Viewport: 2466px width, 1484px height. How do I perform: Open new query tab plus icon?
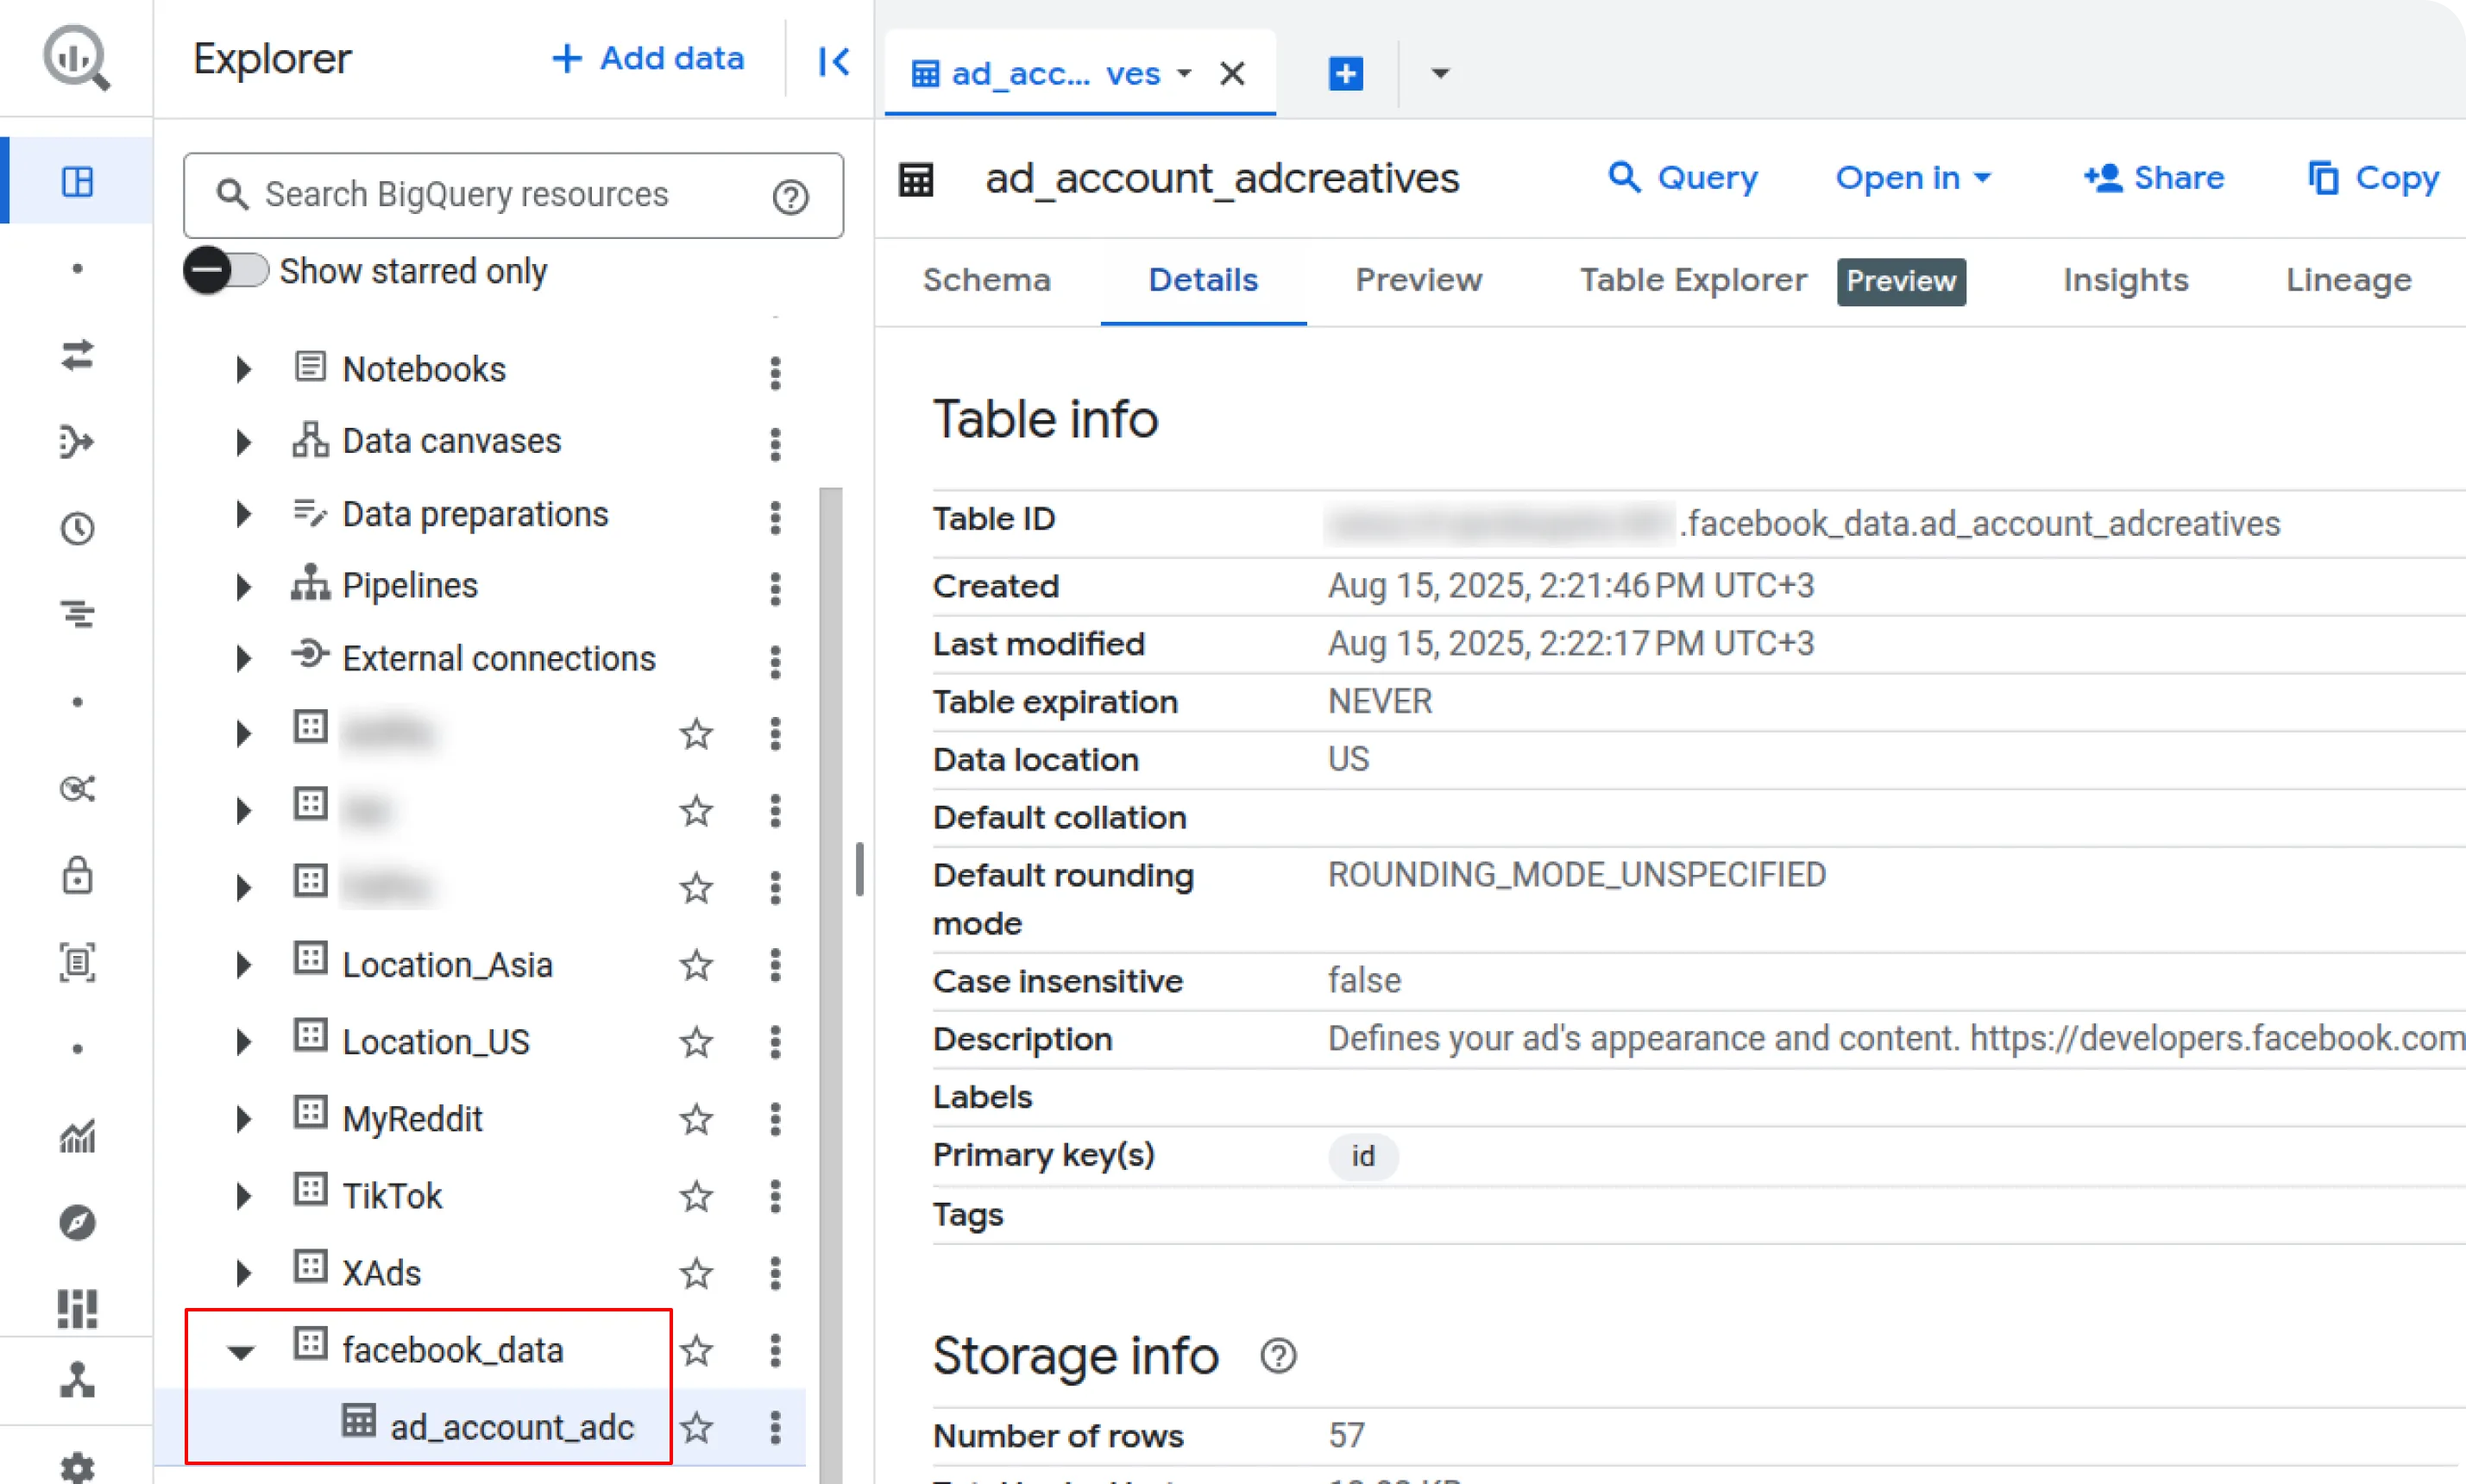click(x=1345, y=73)
